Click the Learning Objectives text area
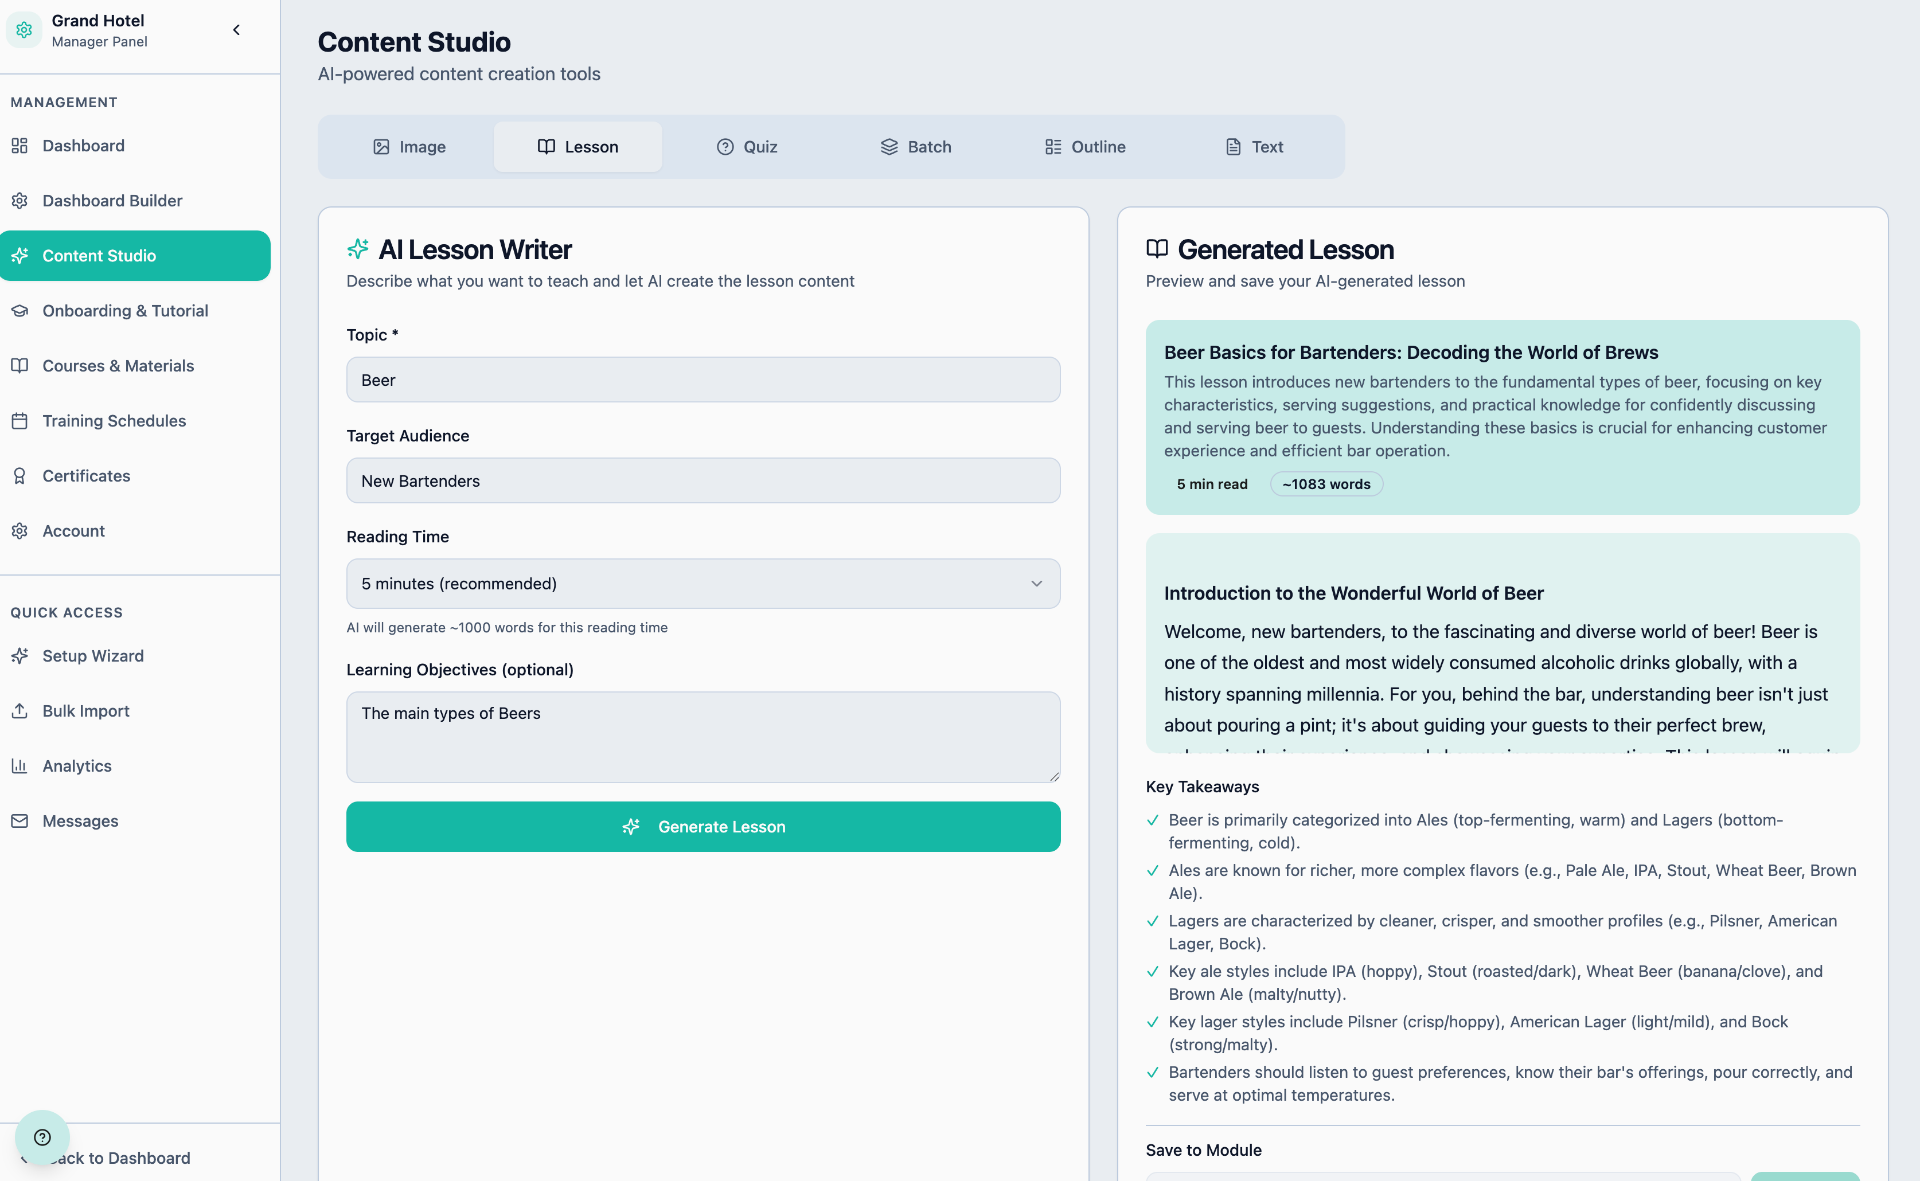The image size is (1920, 1181). coord(702,737)
